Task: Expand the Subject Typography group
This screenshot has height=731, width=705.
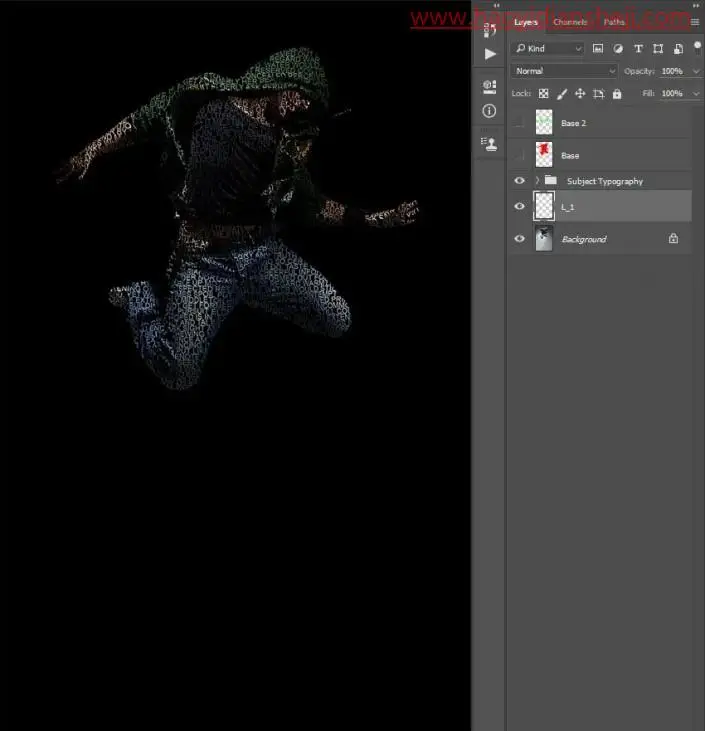Action: pyautogui.click(x=537, y=180)
